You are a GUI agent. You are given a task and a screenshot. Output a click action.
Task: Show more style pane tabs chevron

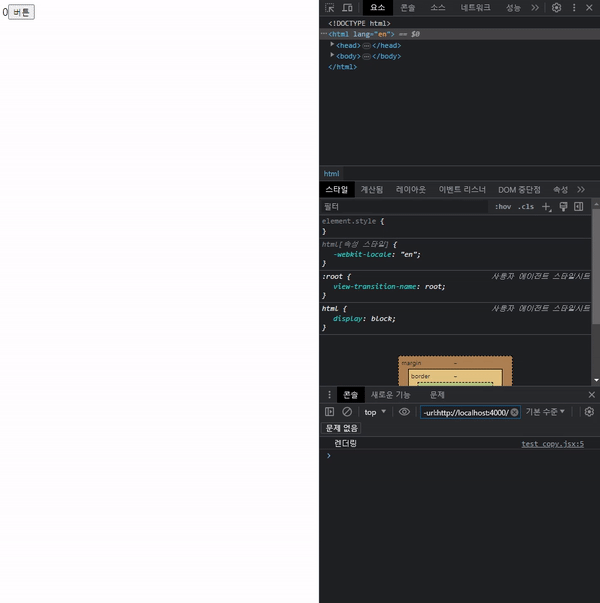(581, 190)
